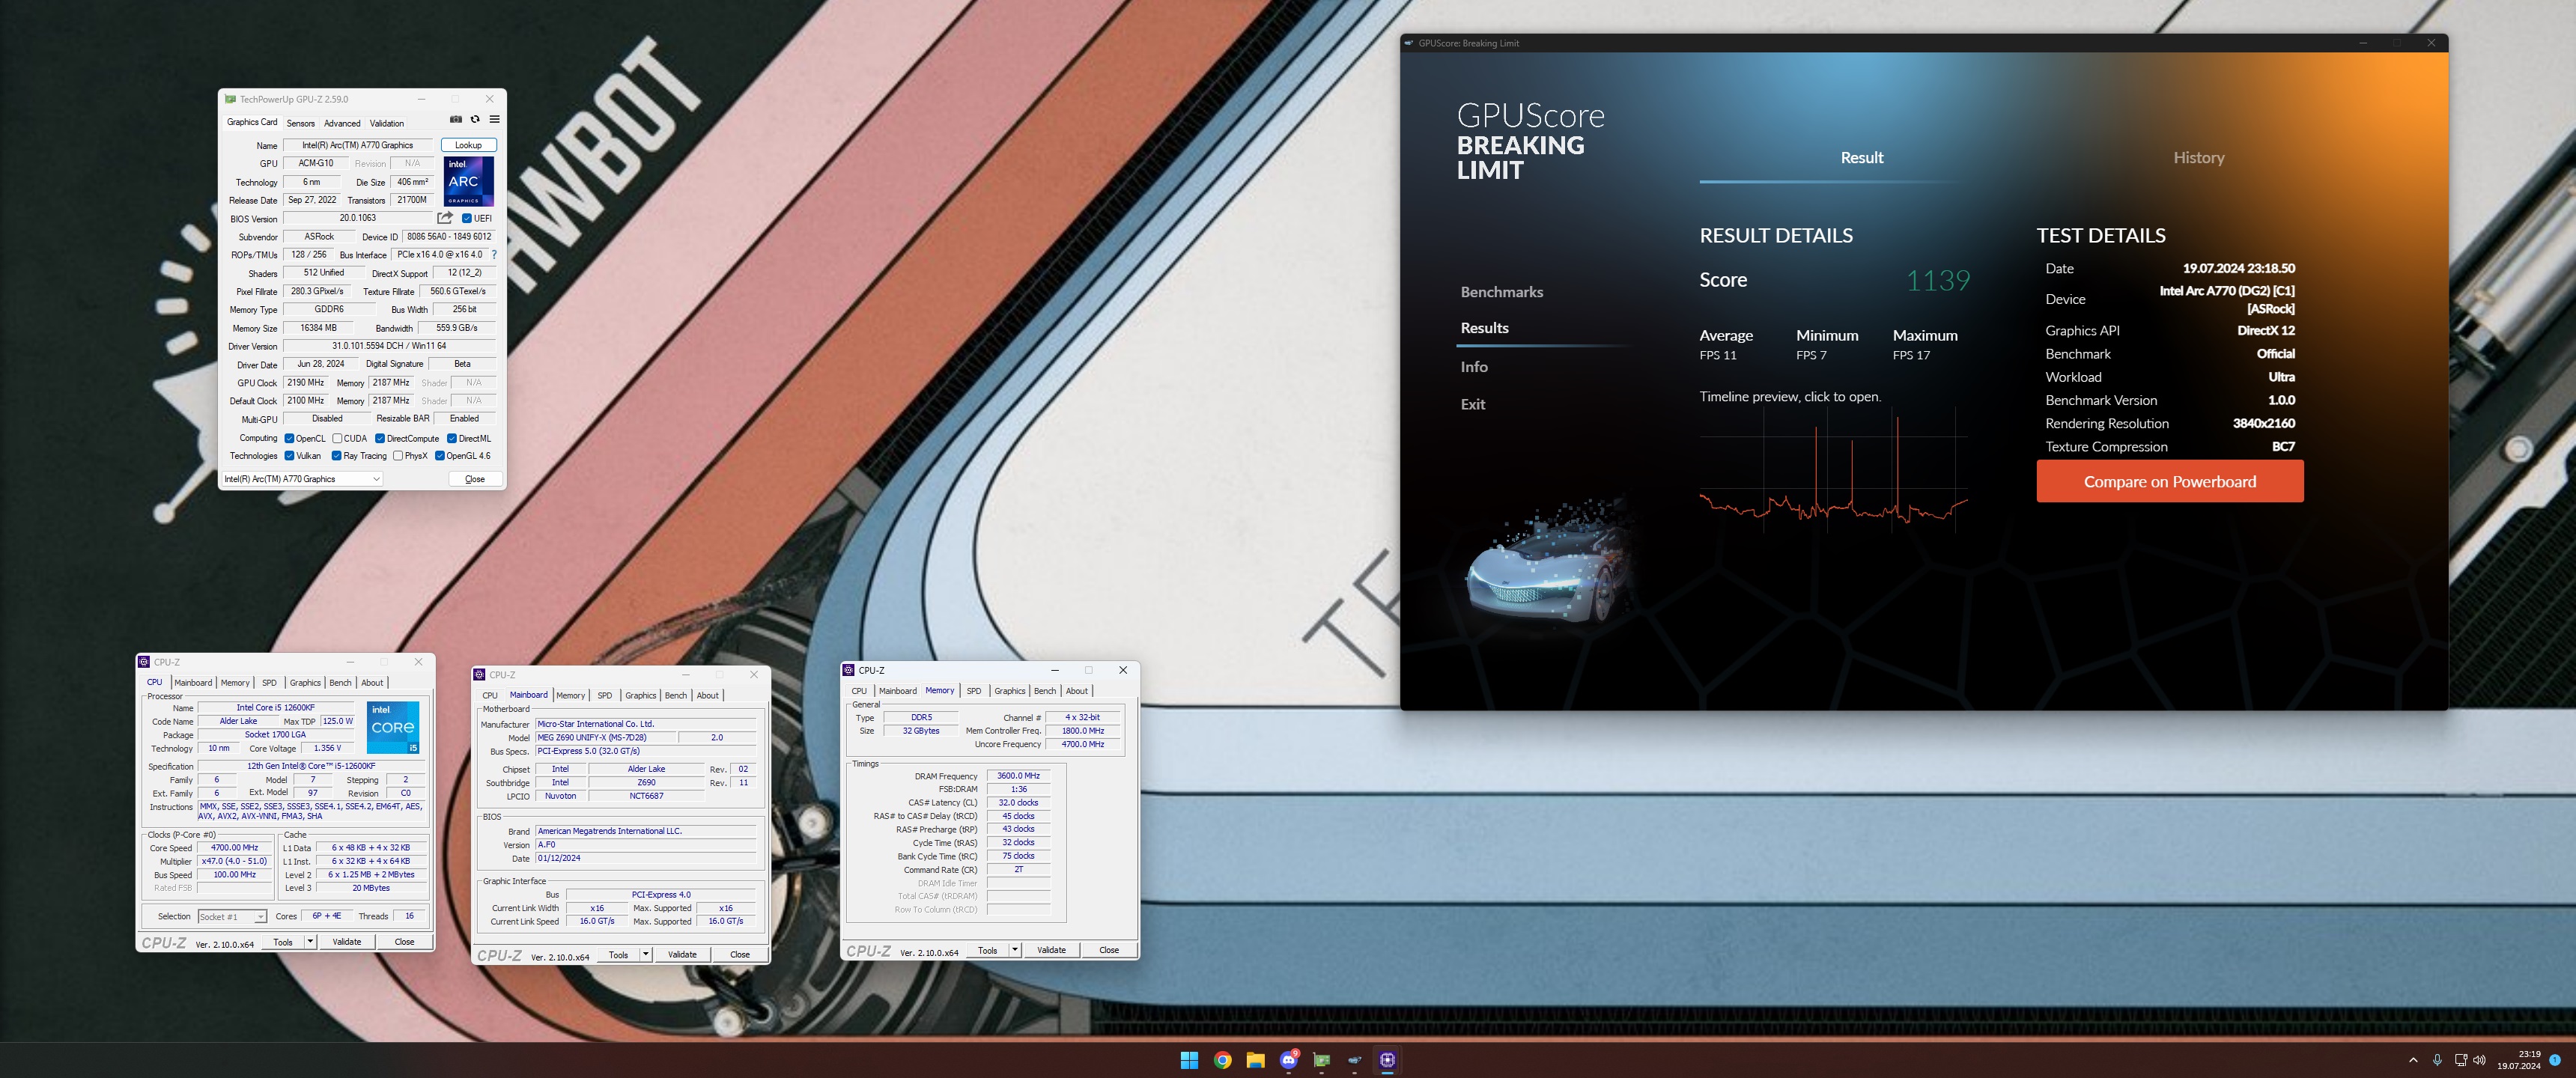This screenshot has height=1078, width=2576.
Task: Toggle the DirectML checkbox
Action: (x=452, y=438)
